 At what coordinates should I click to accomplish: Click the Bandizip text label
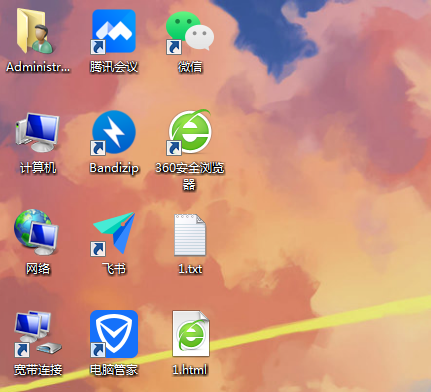tap(114, 168)
